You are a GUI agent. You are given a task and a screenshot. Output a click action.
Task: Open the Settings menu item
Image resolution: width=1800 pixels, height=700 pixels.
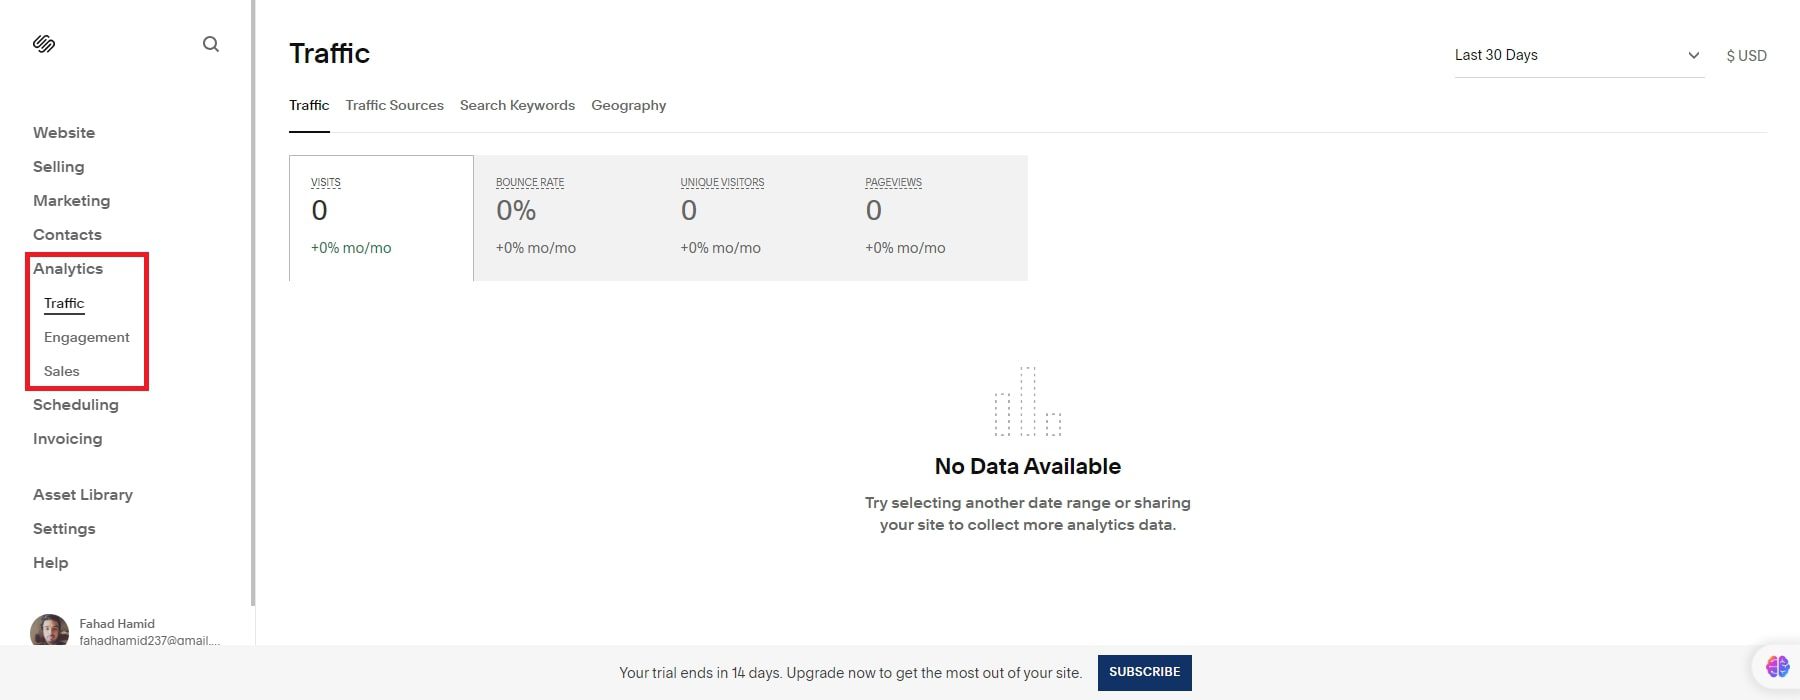[x=64, y=529]
